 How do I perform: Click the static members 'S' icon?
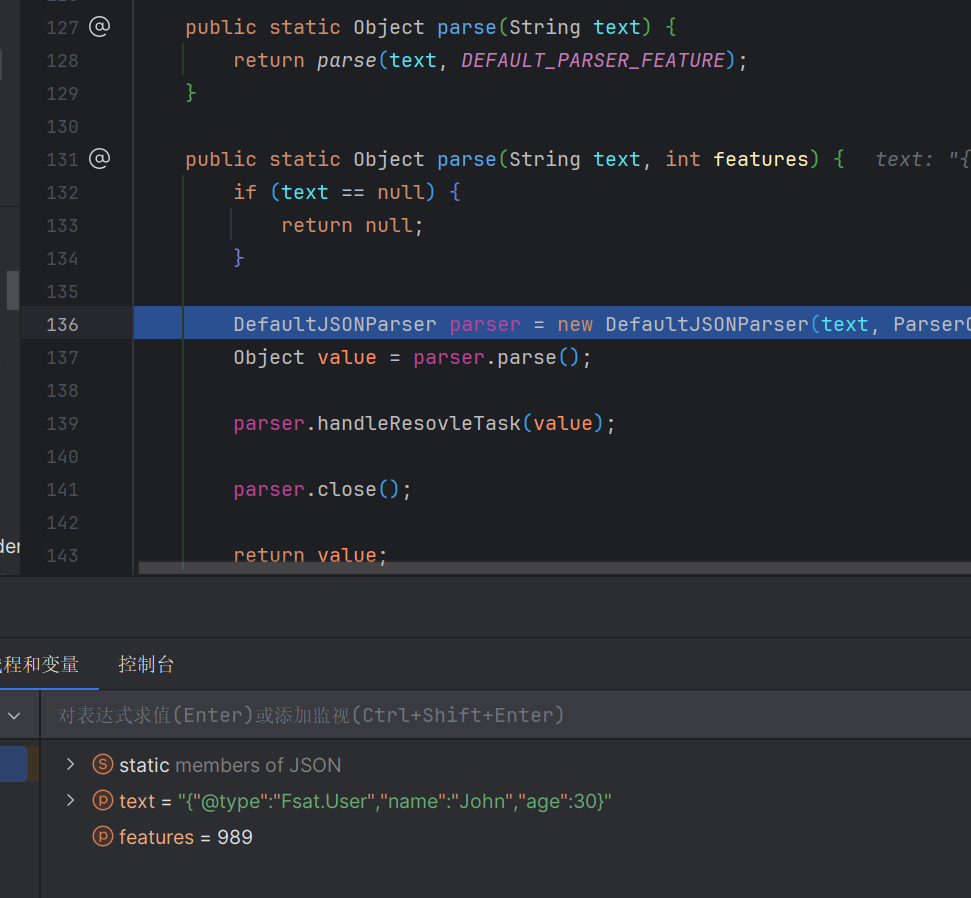tap(102, 765)
